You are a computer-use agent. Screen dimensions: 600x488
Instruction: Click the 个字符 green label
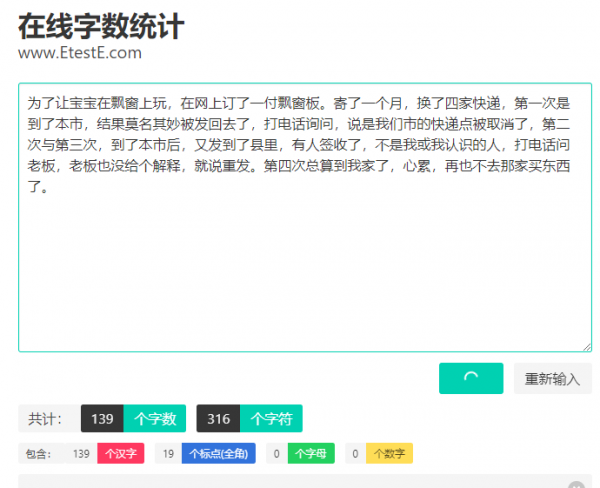click(x=271, y=418)
